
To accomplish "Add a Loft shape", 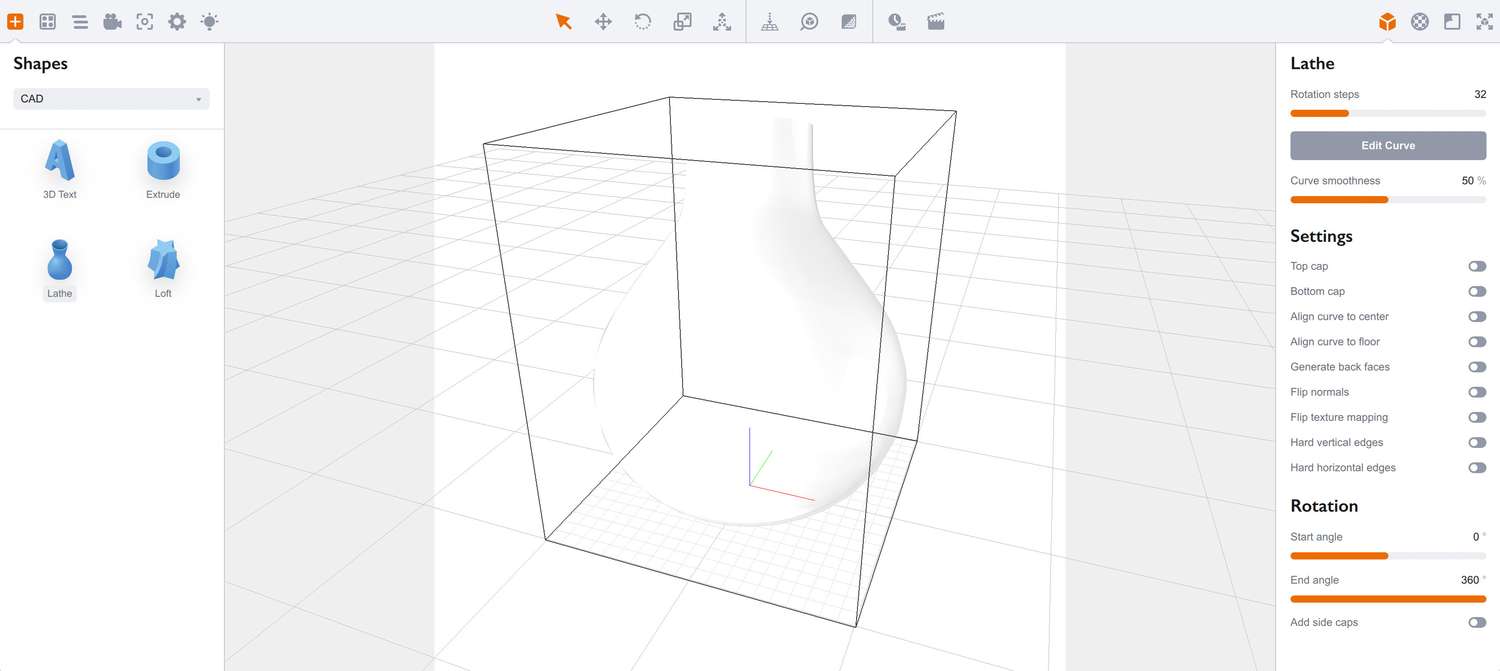I will [x=163, y=269].
